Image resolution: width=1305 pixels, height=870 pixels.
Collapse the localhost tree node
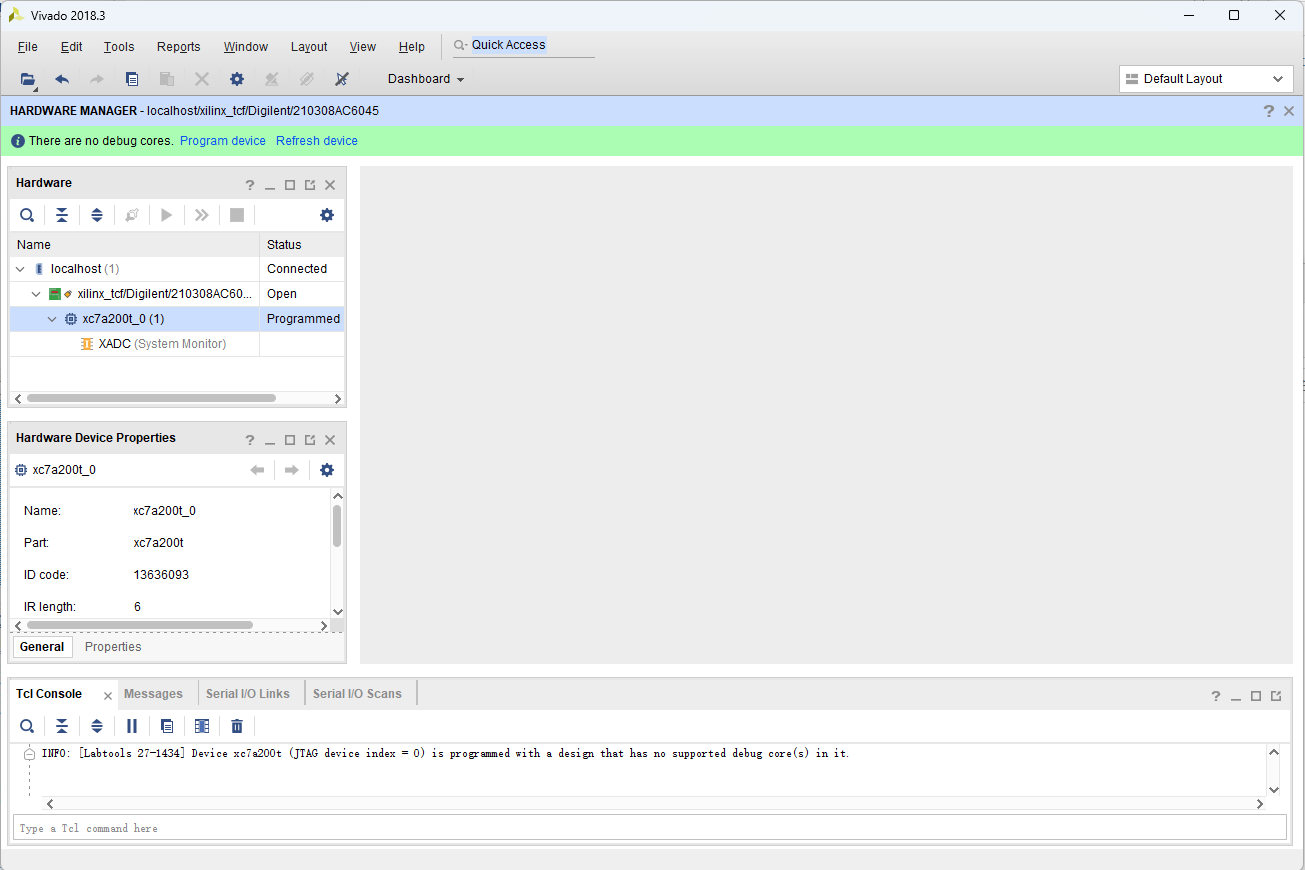21,269
